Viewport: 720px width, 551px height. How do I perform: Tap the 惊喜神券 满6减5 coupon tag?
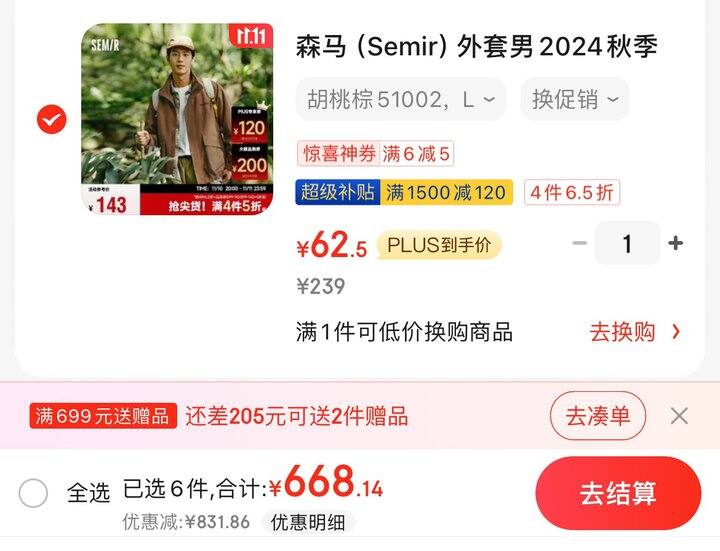pyautogui.click(x=376, y=153)
